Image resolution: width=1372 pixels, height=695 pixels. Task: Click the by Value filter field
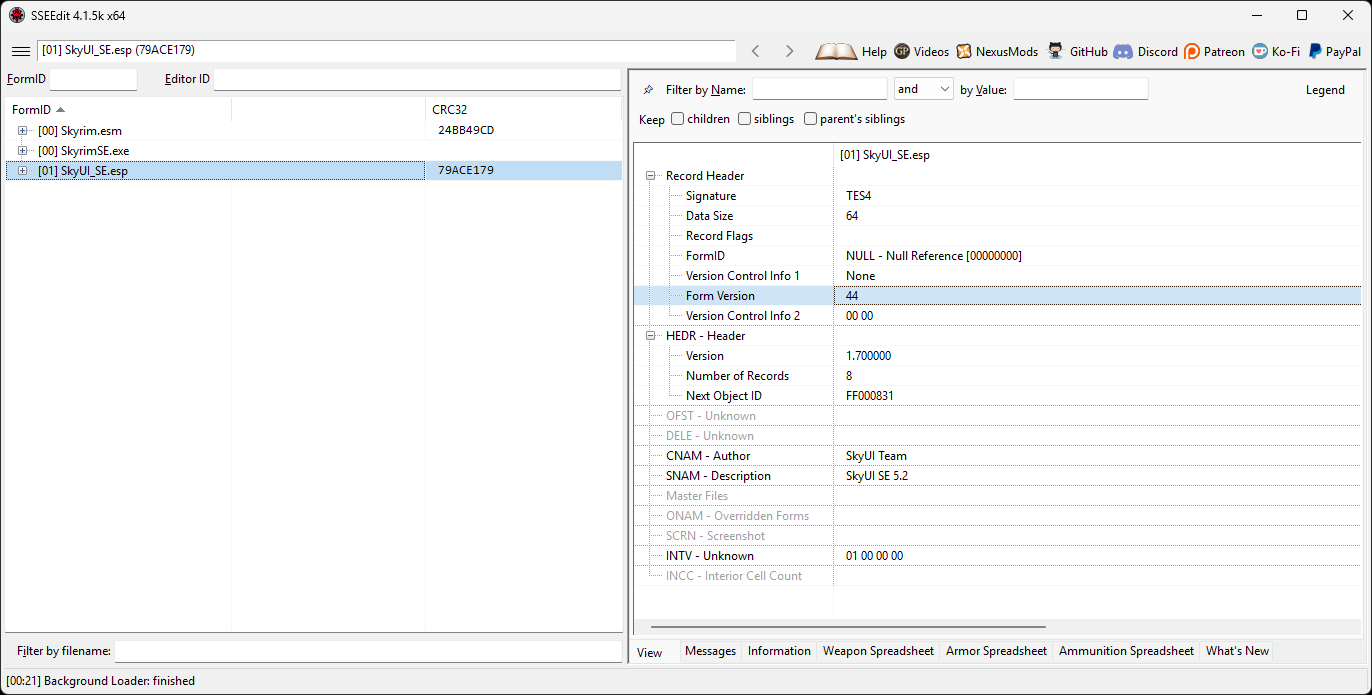click(x=1081, y=89)
